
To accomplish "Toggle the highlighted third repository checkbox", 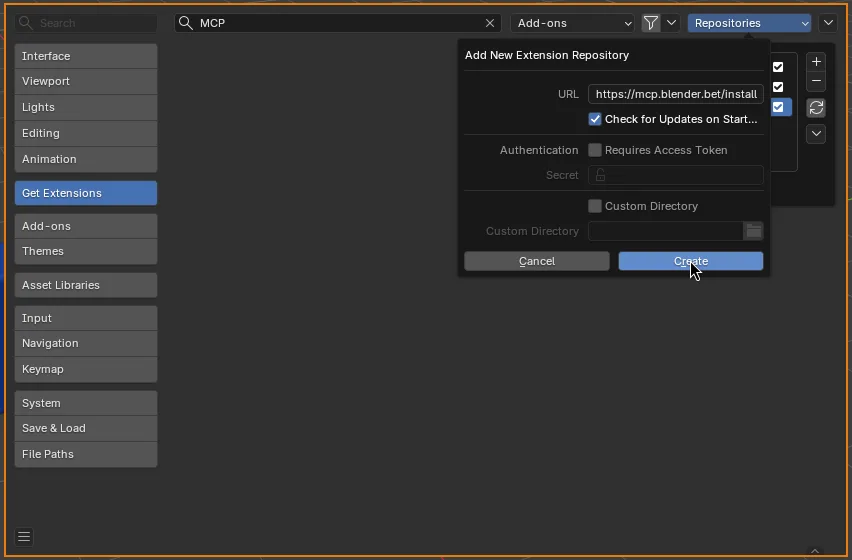I will click(778, 107).
